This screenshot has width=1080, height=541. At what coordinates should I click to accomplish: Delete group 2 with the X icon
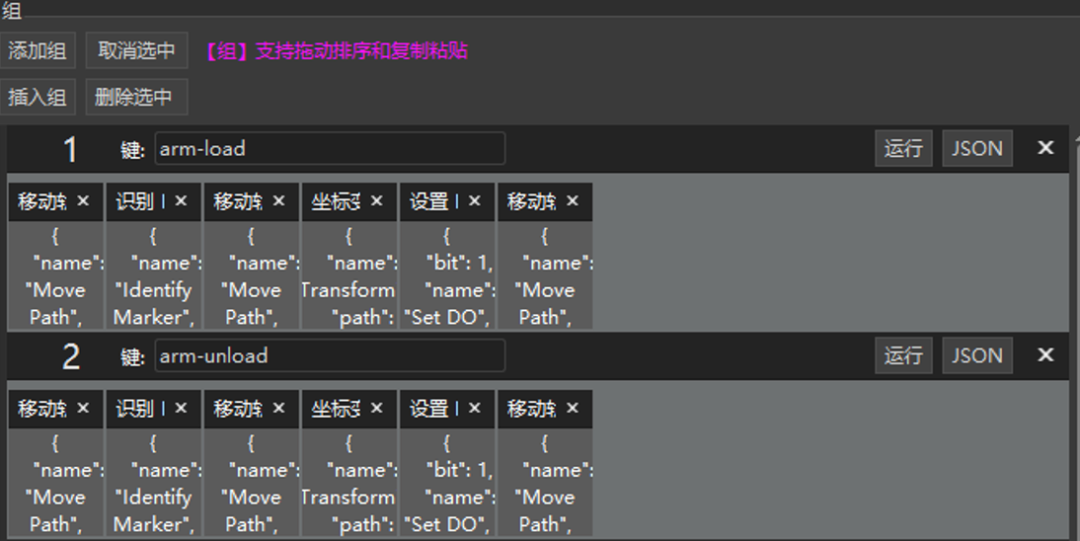pyautogui.click(x=1045, y=355)
